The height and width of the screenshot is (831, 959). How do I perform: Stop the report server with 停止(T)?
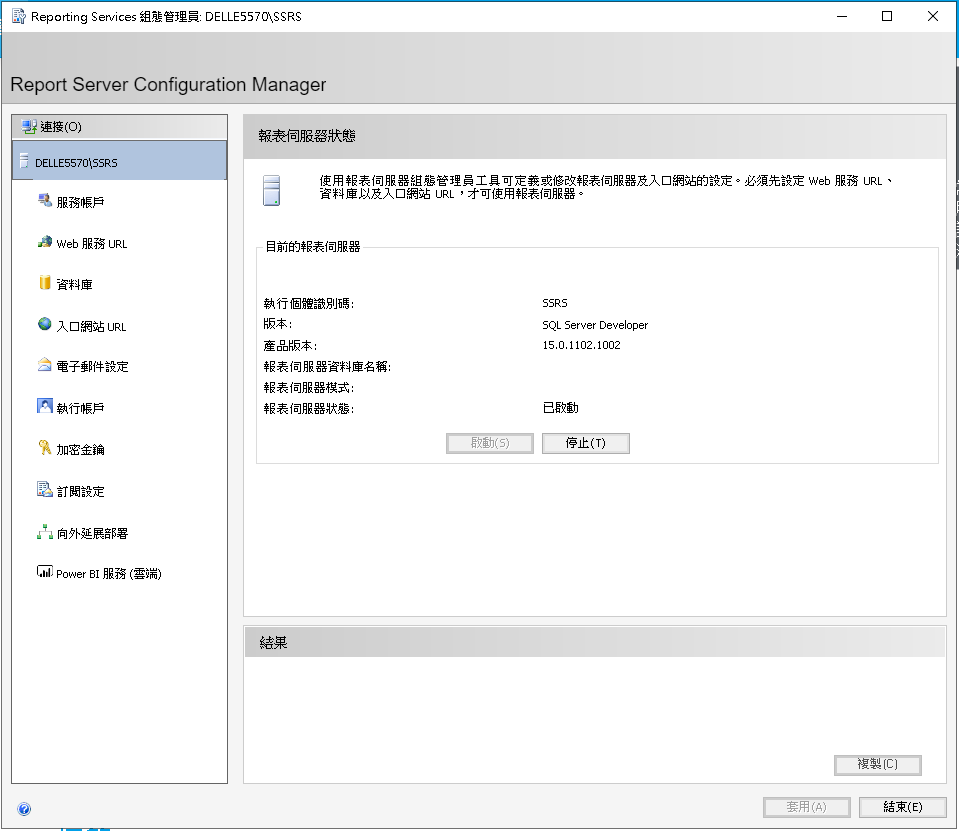[585, 443]
